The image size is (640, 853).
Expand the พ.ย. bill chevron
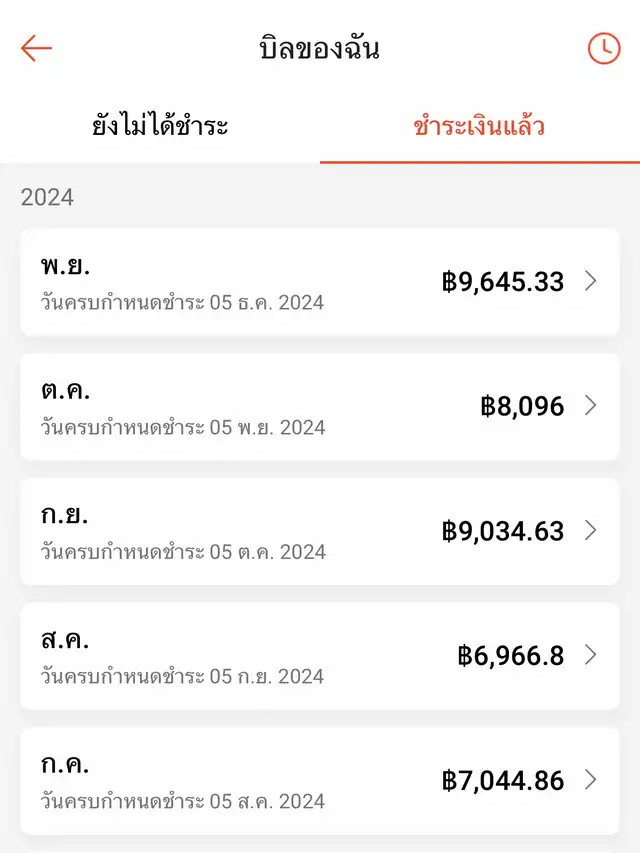coord(590,281)
